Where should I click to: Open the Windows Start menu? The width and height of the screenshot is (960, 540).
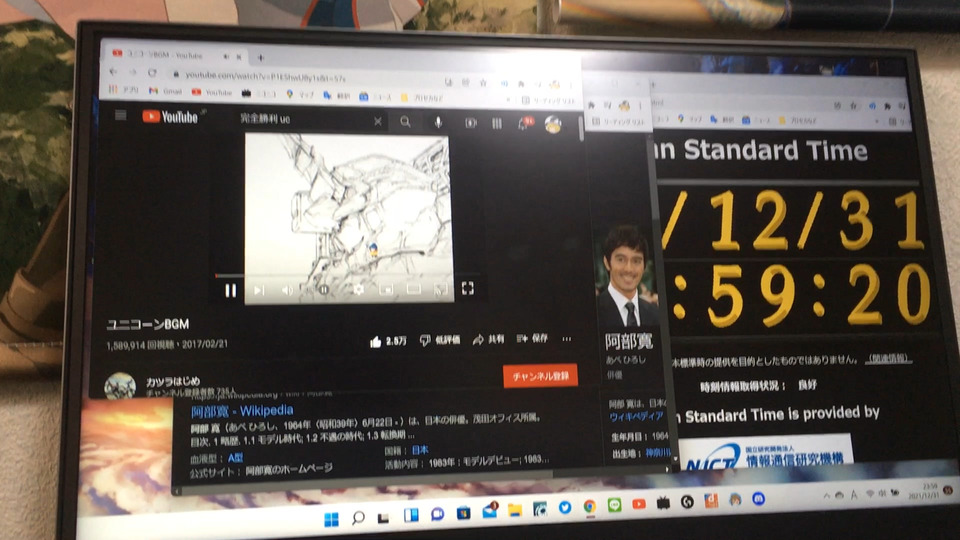coord(331,520)
